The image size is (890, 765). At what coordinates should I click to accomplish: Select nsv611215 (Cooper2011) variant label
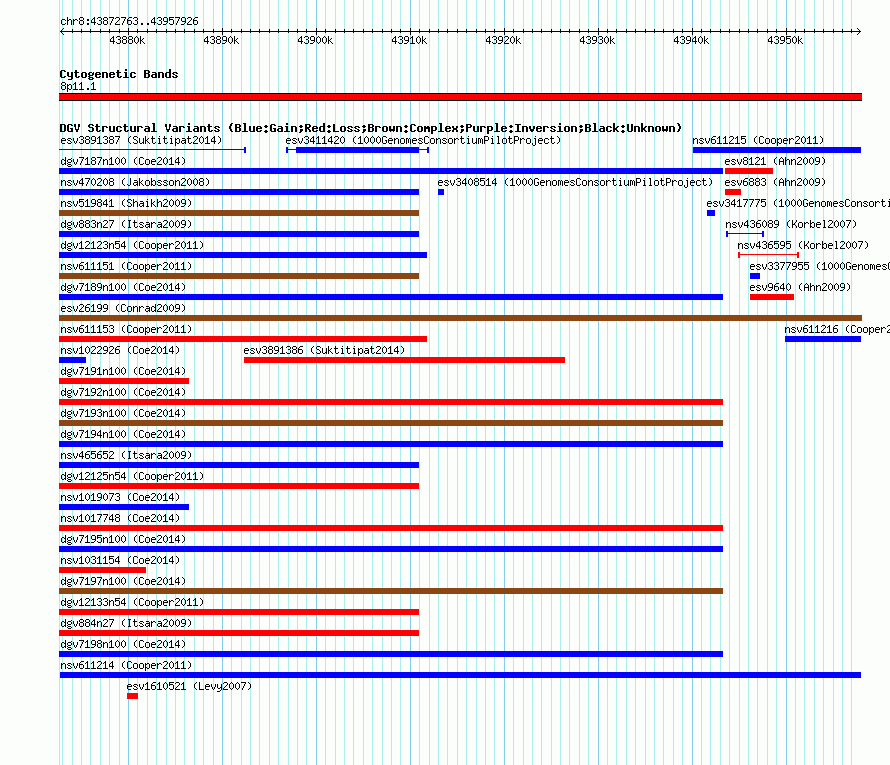(x=758, y=140)
